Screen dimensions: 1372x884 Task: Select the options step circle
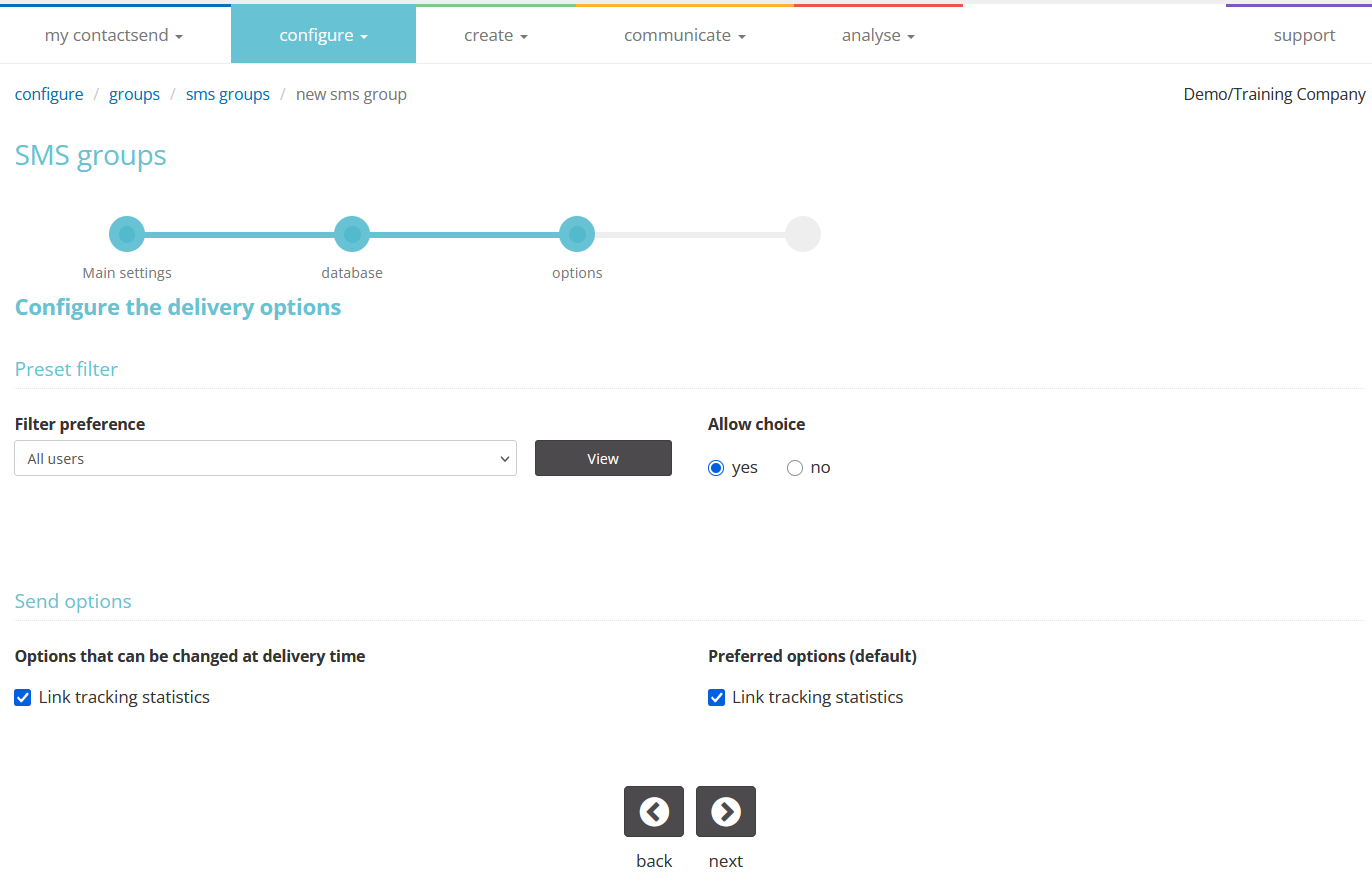coord(577,234)
